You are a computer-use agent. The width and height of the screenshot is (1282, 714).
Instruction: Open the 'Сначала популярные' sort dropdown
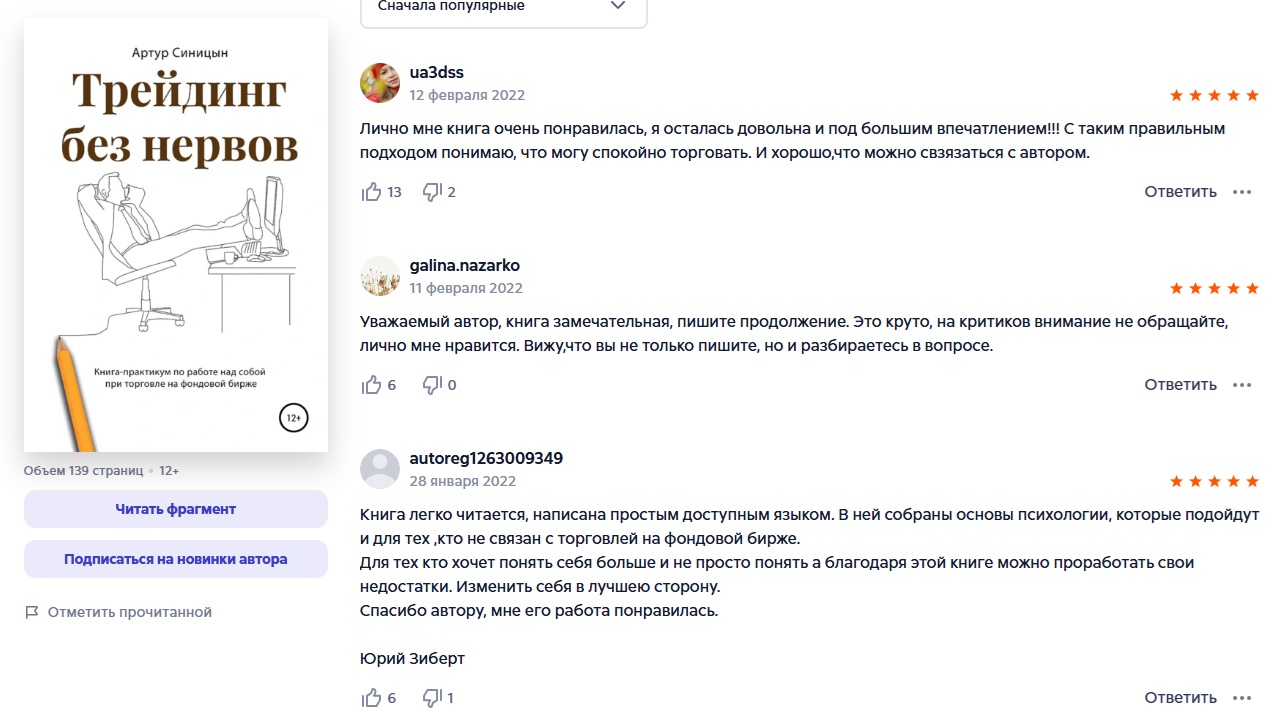click(503, 7)
